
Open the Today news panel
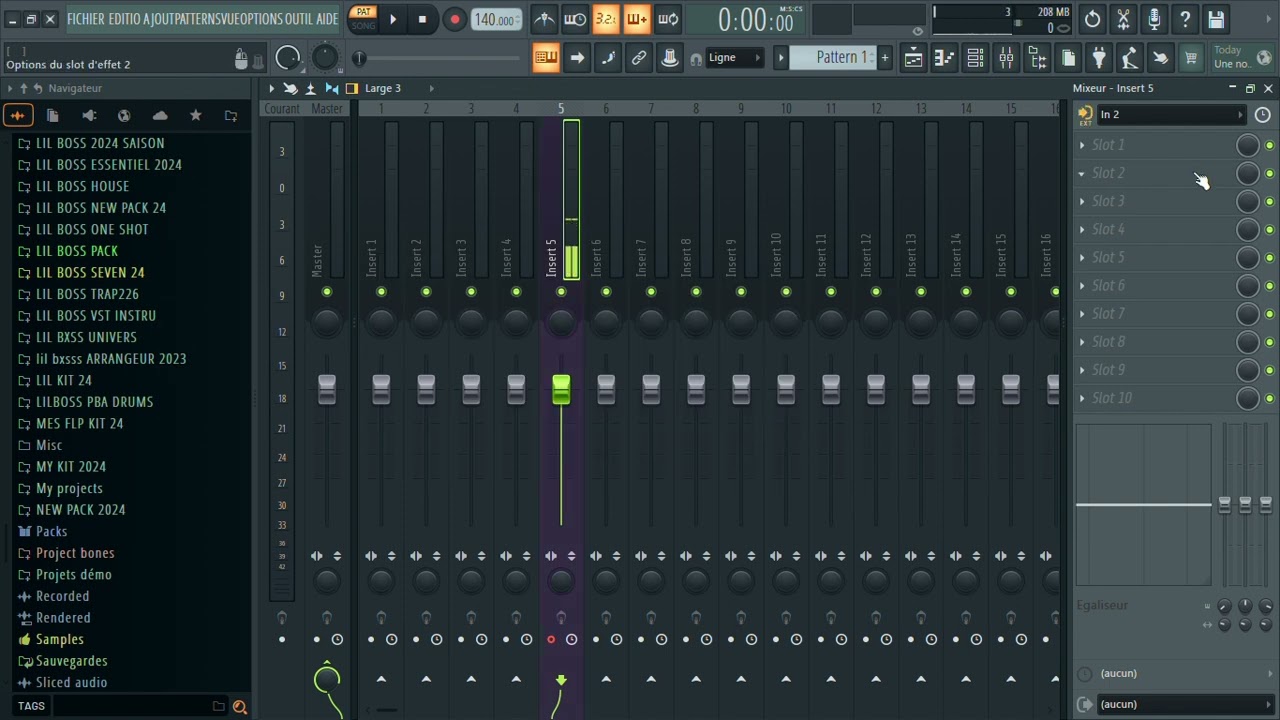tap(1242, 57)
